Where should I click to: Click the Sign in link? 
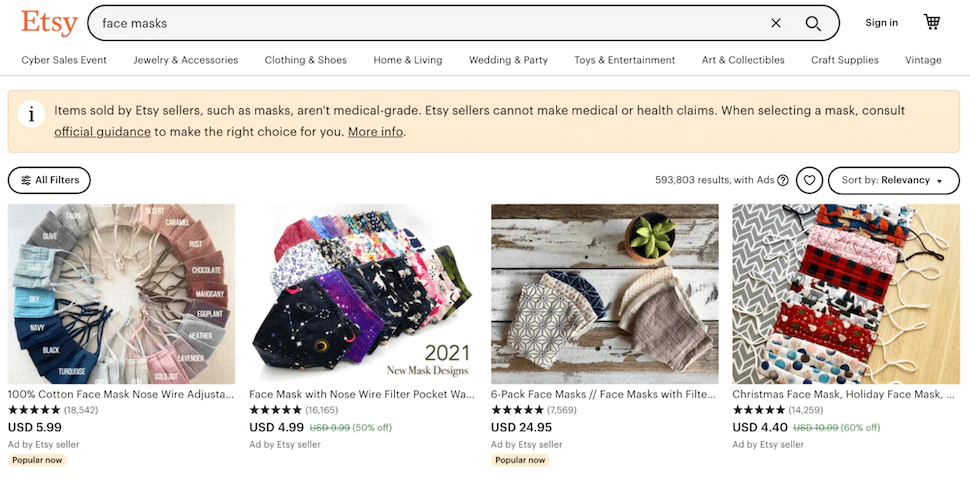[x=882, y=23]
